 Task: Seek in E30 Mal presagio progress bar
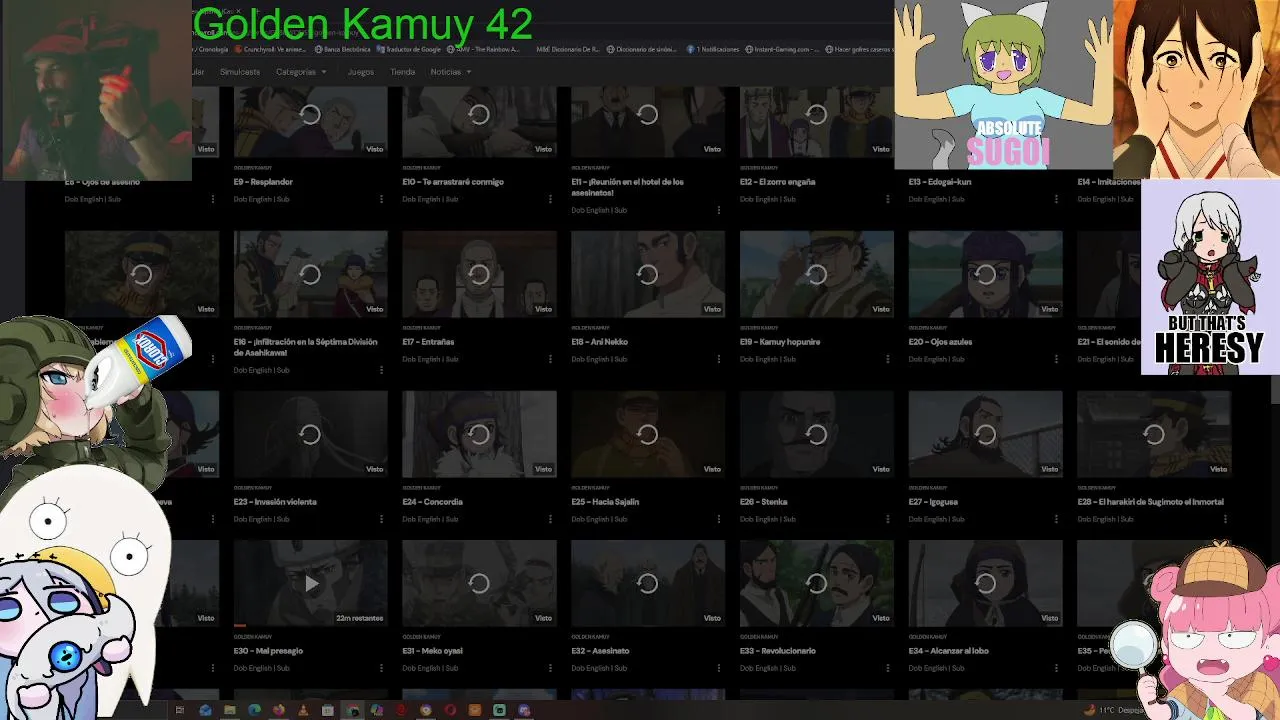[310, 626]
